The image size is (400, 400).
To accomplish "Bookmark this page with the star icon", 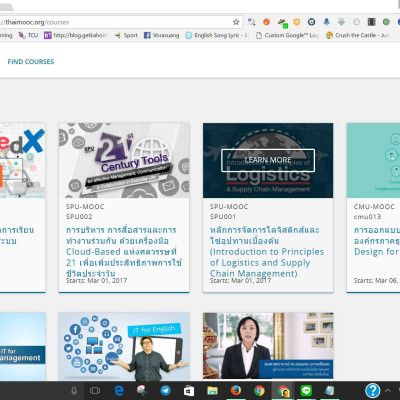I will (x=236, y=22).
